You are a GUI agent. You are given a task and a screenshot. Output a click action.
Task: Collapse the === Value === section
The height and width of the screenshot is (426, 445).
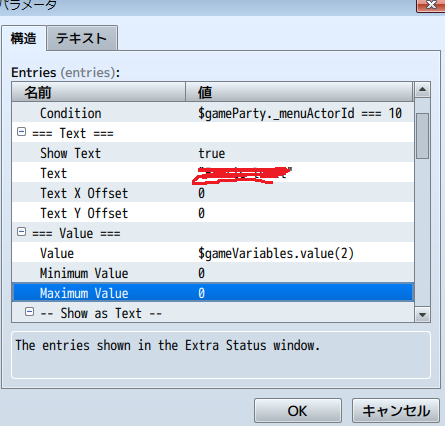tap(21, 232)
